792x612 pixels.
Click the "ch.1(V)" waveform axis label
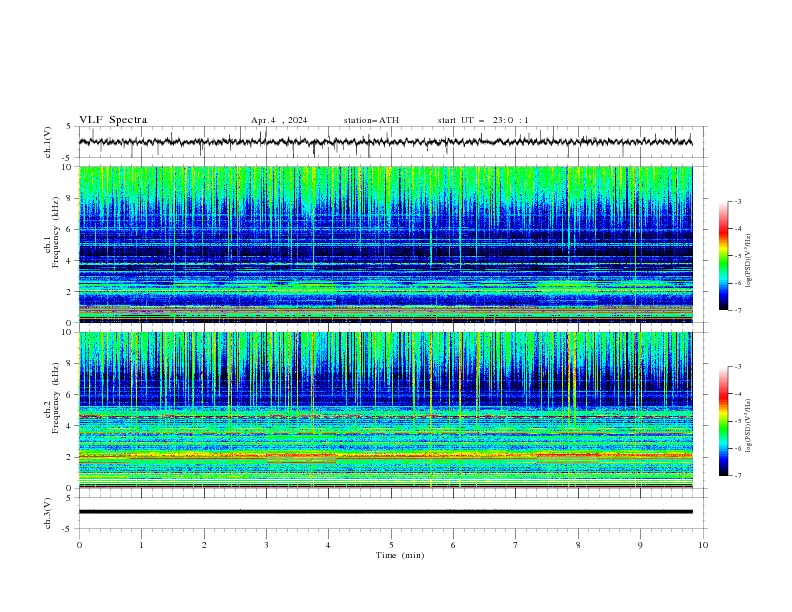[x=48, y=142]
